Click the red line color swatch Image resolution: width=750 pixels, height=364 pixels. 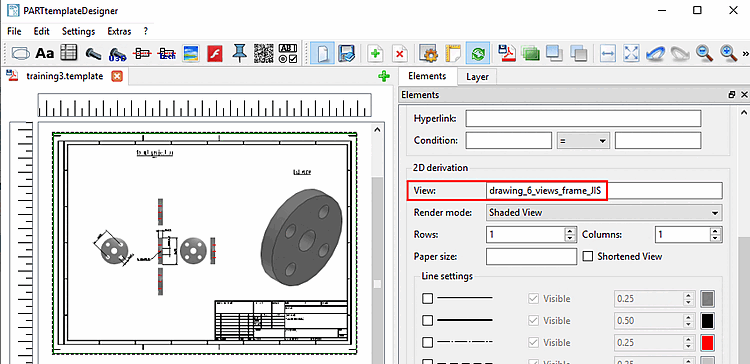(707, 343)
